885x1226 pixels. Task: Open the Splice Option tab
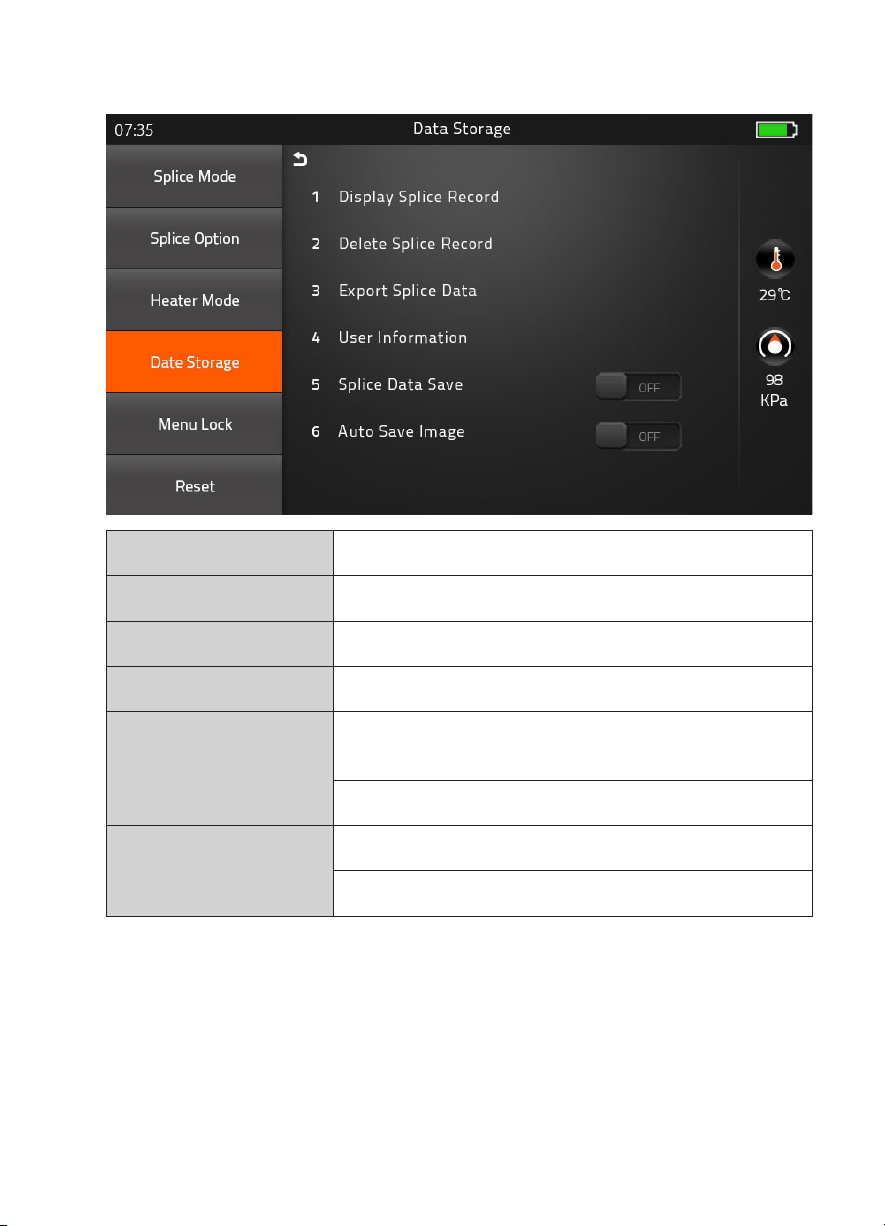(x=194, y=238)
